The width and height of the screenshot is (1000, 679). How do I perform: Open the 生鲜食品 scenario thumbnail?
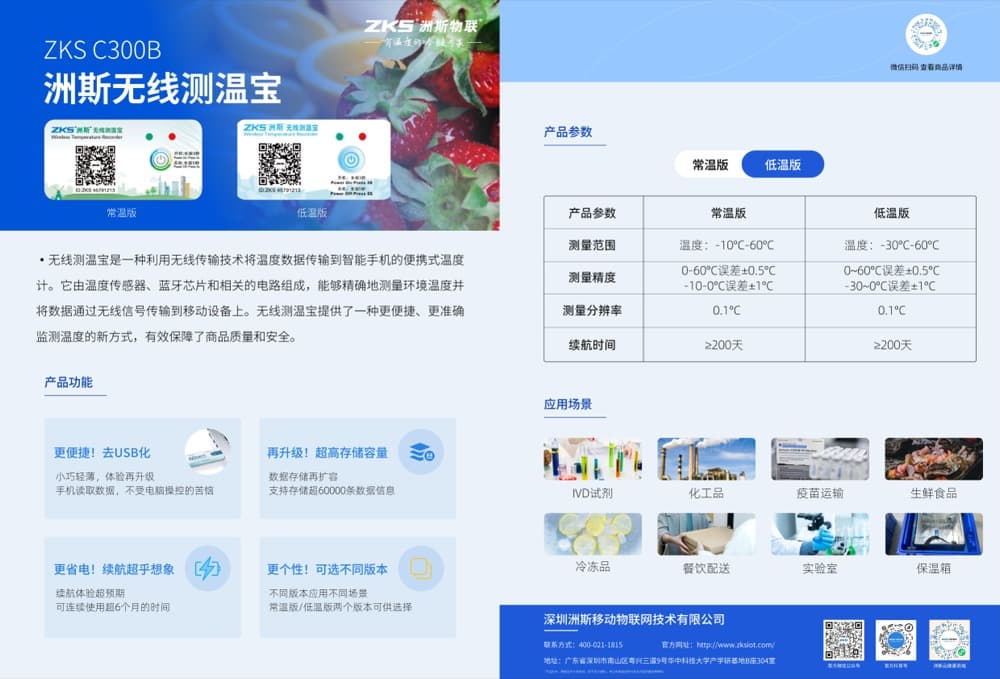point(934,459)
